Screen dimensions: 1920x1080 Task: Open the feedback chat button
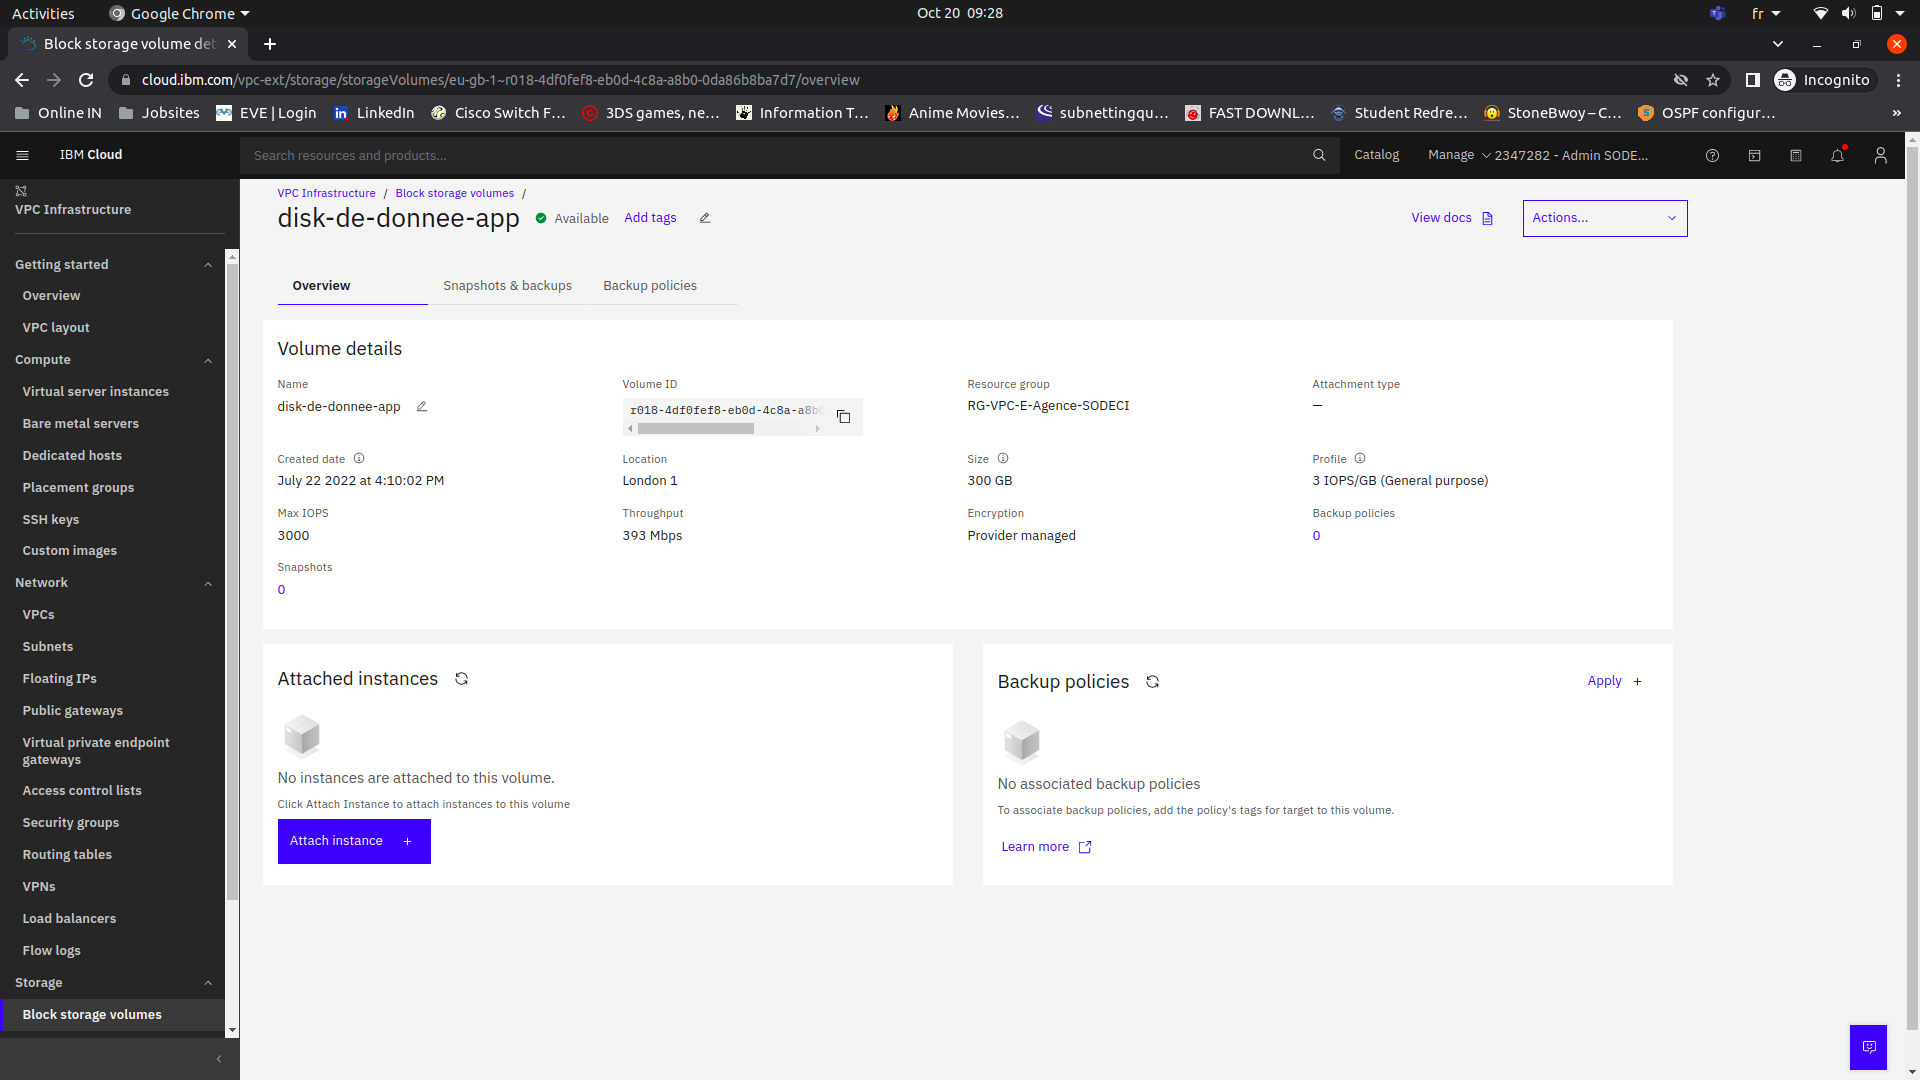1868,1047
